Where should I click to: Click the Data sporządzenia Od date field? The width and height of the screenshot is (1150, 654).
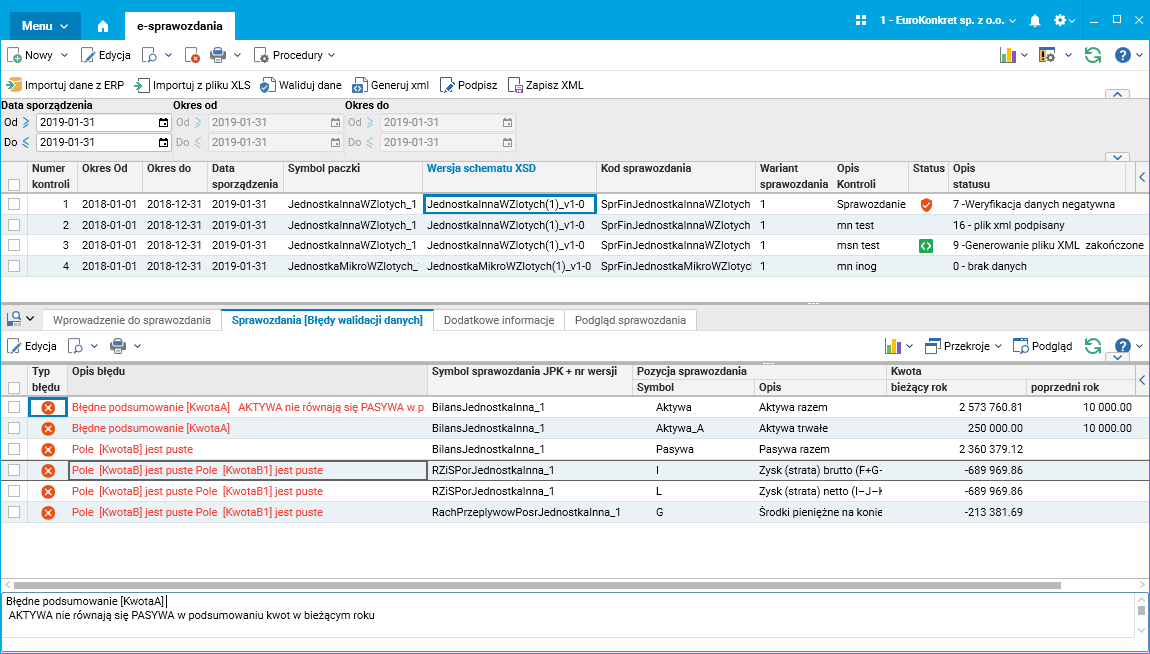(x=96, y=122)
